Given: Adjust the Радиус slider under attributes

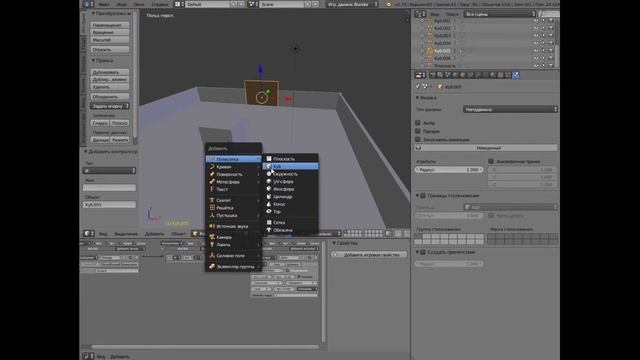Looking at the screenshot, I should [x=449, y=170].
